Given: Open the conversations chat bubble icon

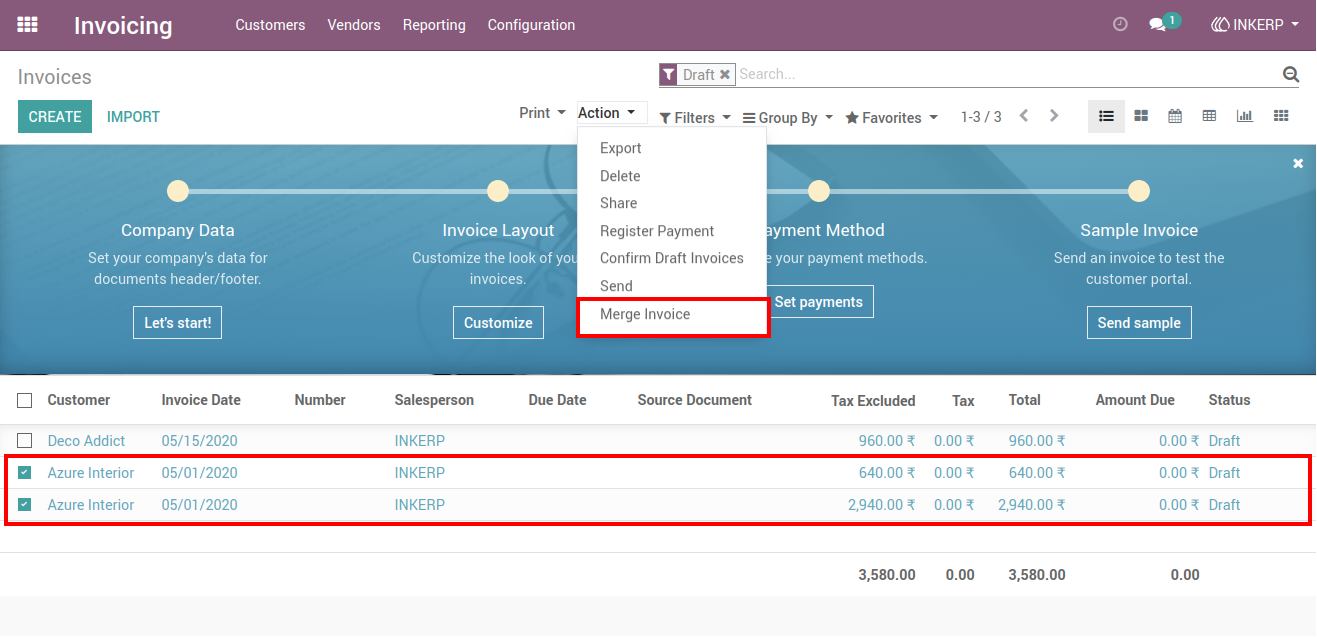Looking at the screenshot, I should pyautogui.click(x=1158, y=25).
